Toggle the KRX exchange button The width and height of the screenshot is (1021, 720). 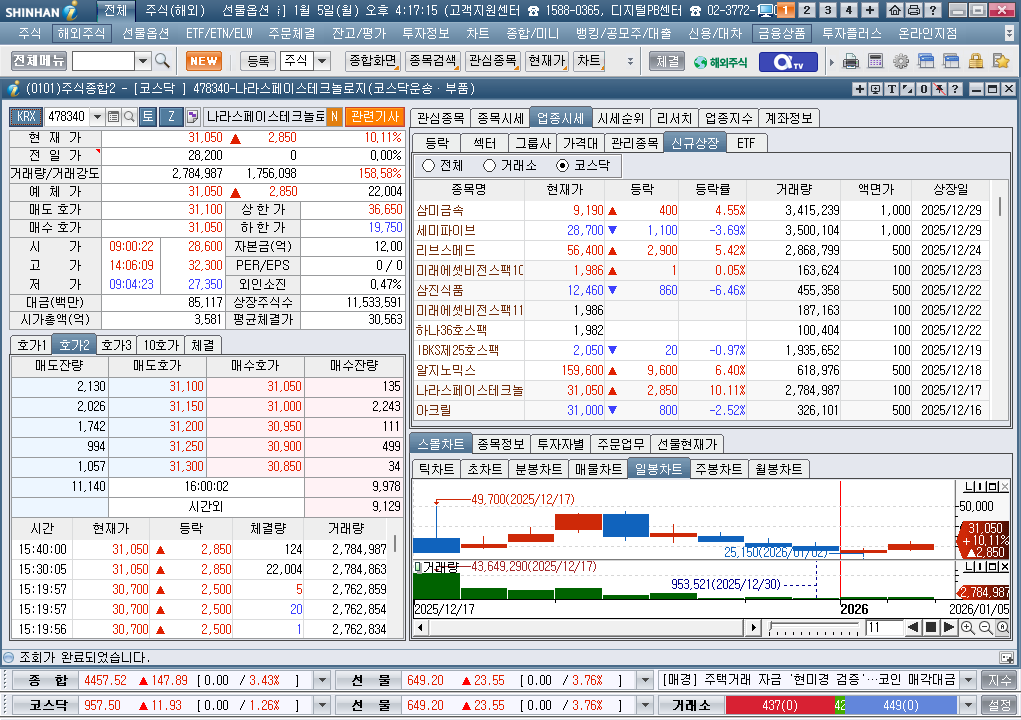click(x=26, y=117)
